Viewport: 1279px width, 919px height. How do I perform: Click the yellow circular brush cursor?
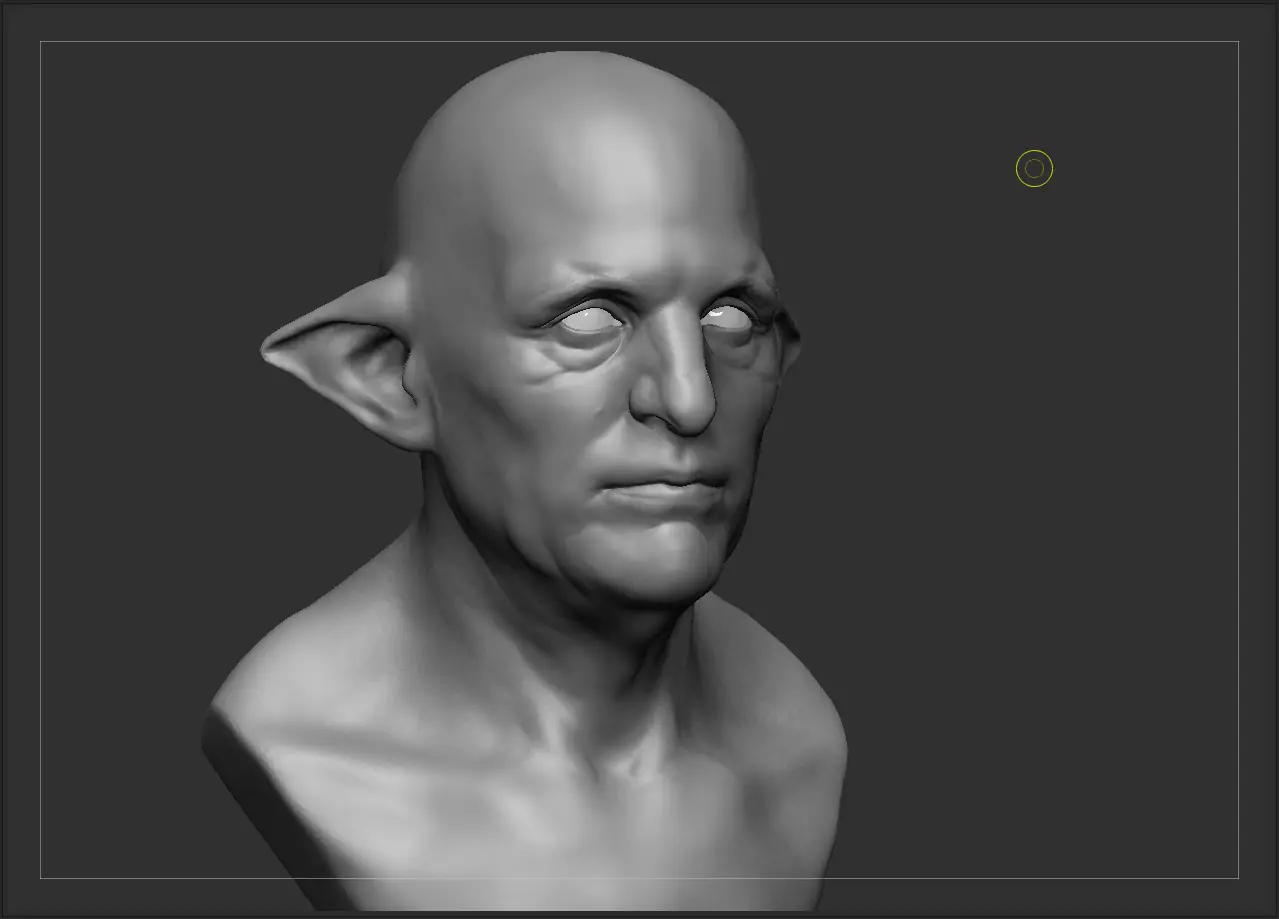click(x=1034, y=169)
